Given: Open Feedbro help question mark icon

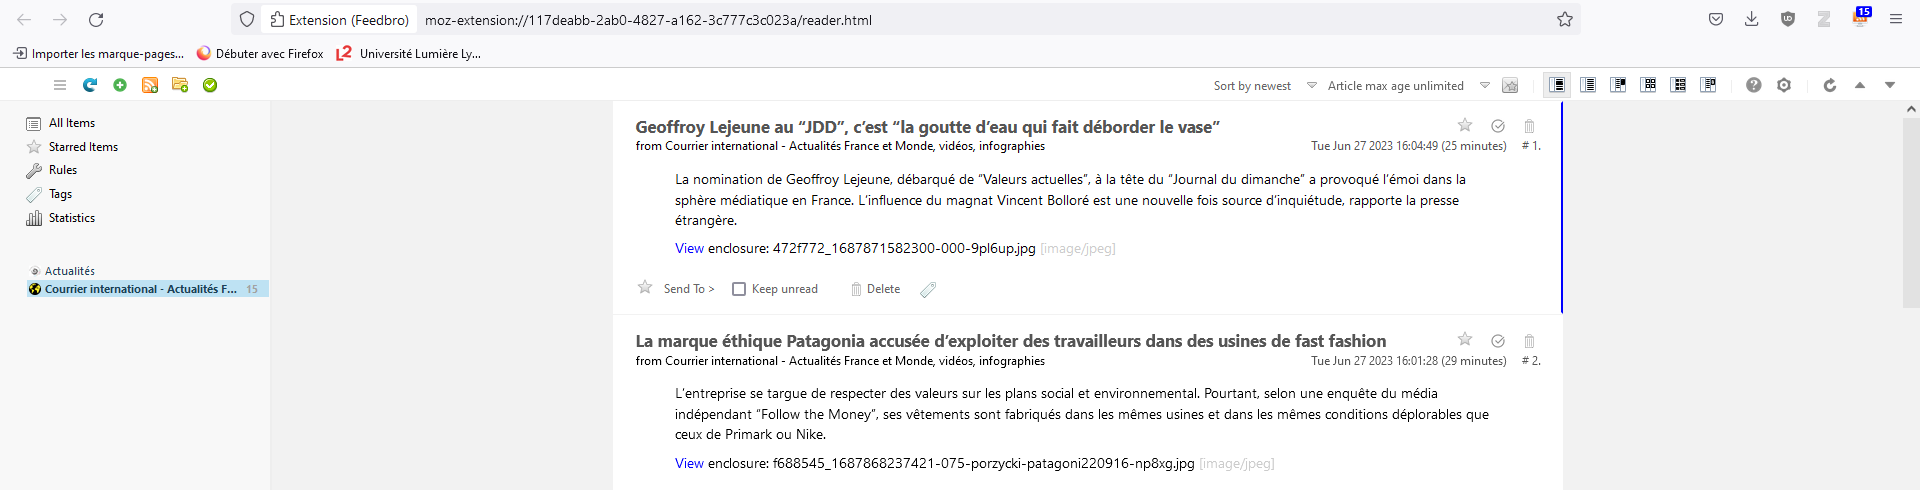Looking at the screenshot, I should click(x=1754, y=85).
